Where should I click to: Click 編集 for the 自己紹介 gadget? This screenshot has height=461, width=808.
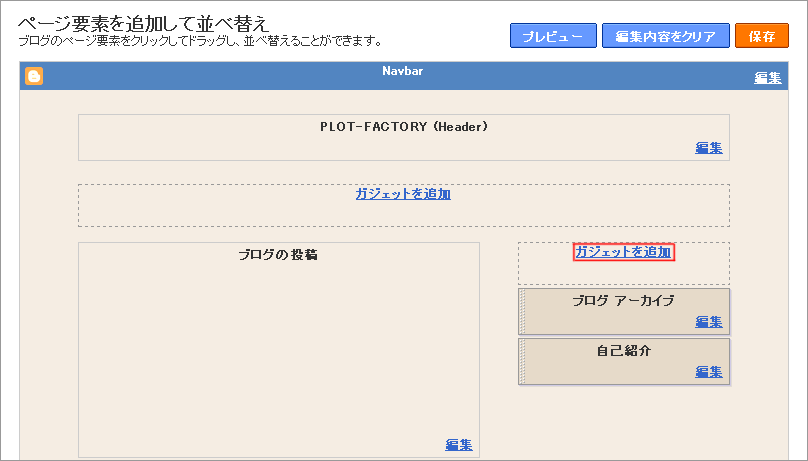(709, 372)
